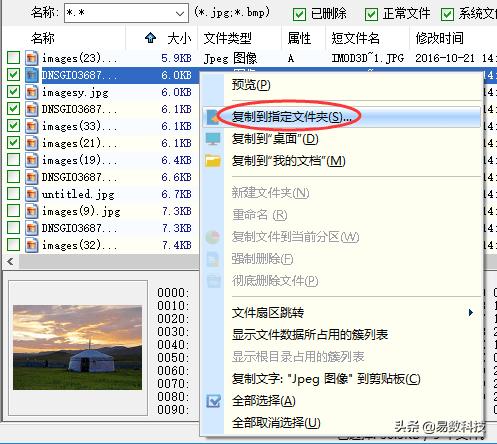This screenshot has height=444, width=497.
Task: Toggle the 已删除 checkbox
Action: tap(299, 14)
